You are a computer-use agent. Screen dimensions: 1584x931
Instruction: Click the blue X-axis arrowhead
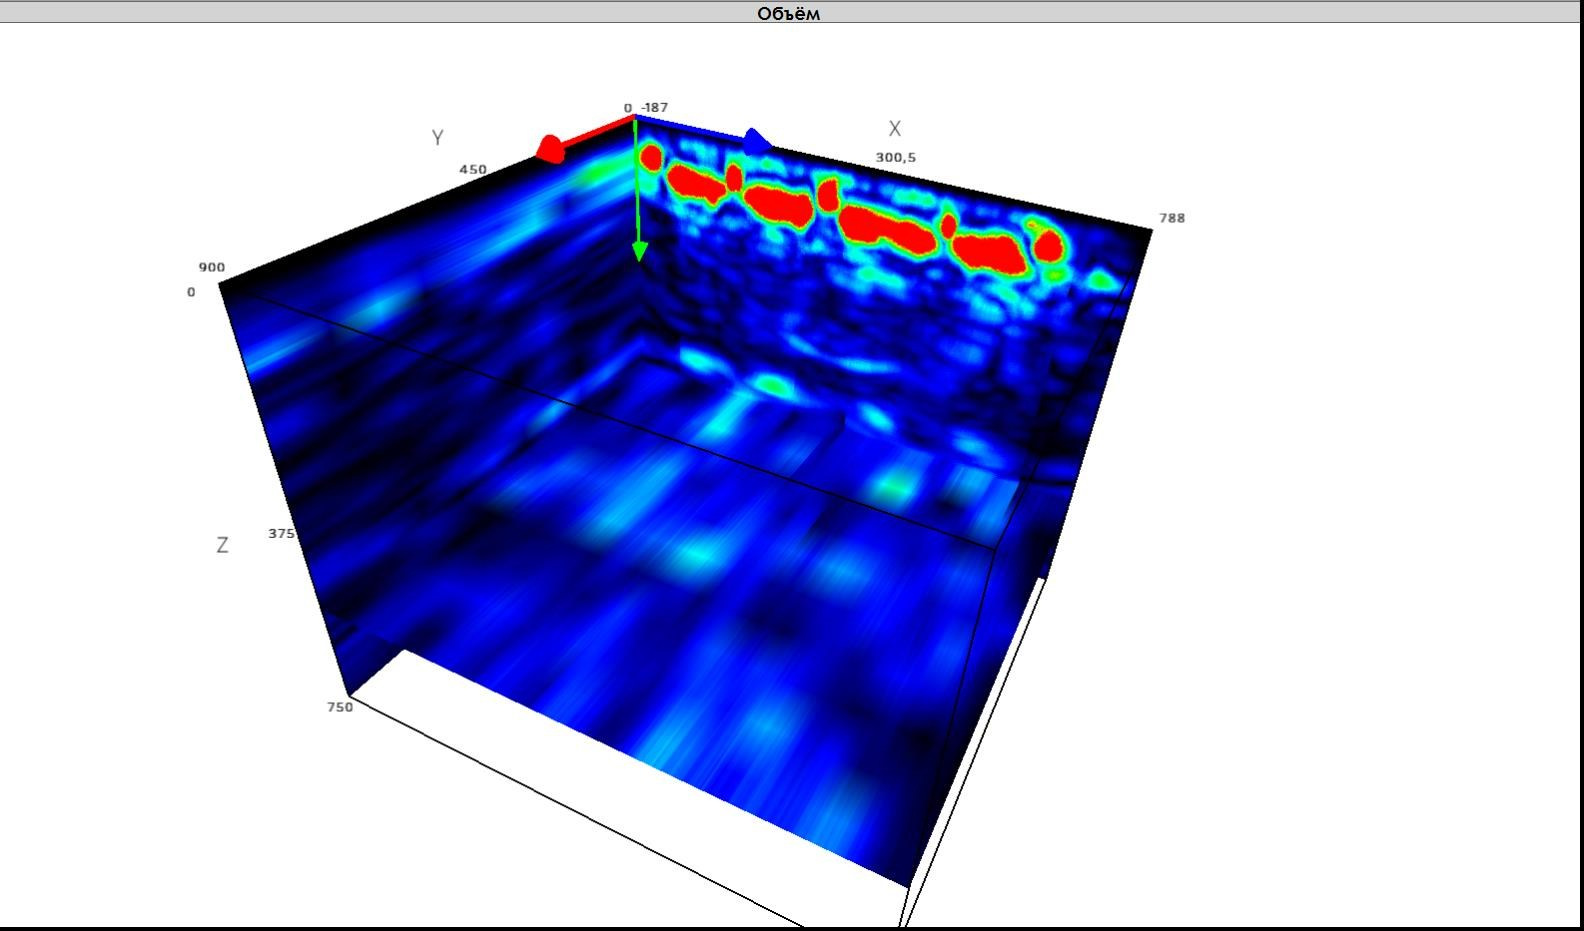pos(758,142)
